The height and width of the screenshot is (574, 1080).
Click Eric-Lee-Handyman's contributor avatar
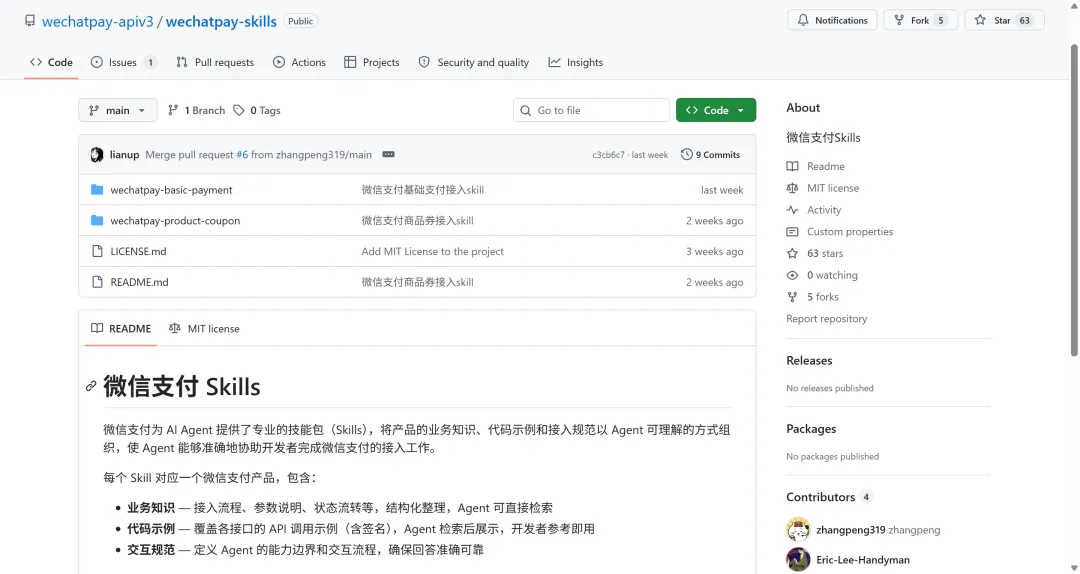click(x=798, y=559)
